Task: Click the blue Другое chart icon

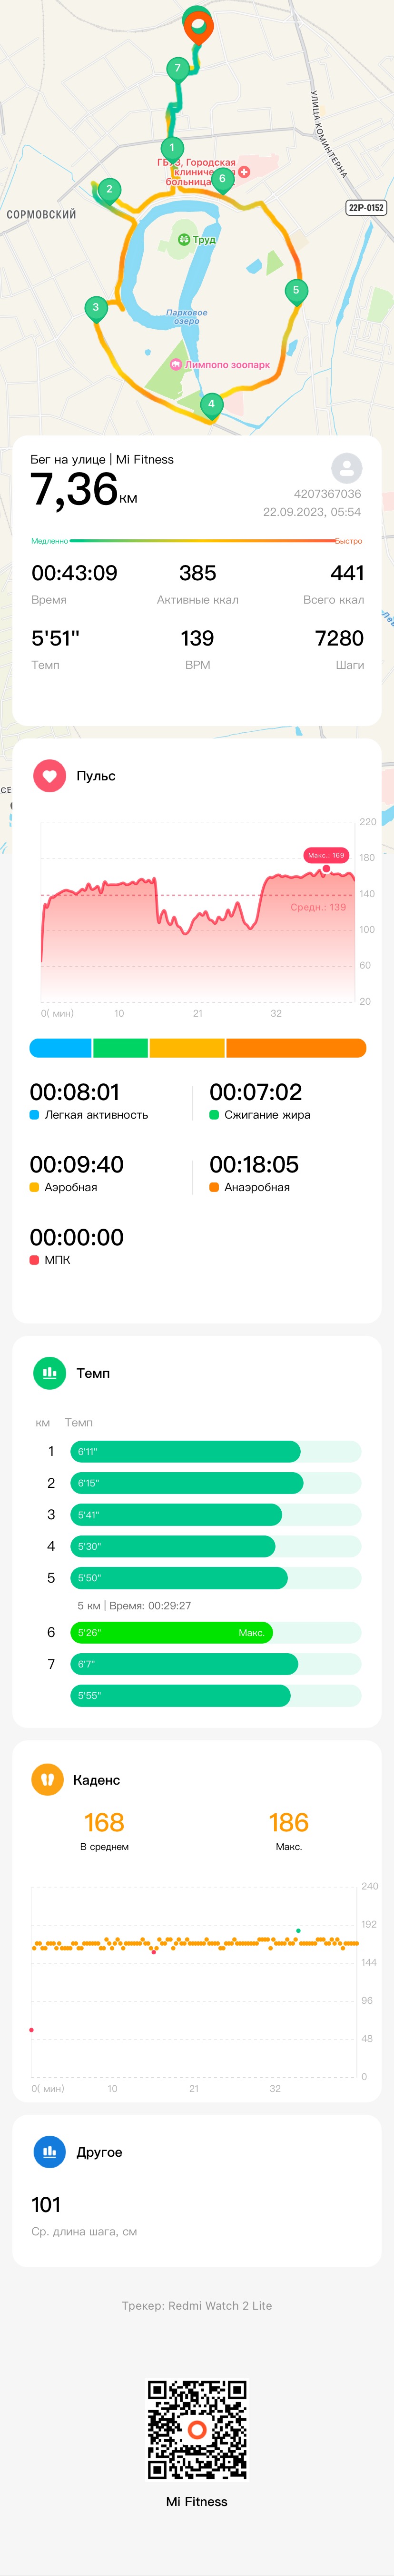Action: click(x=49, y=2151)
